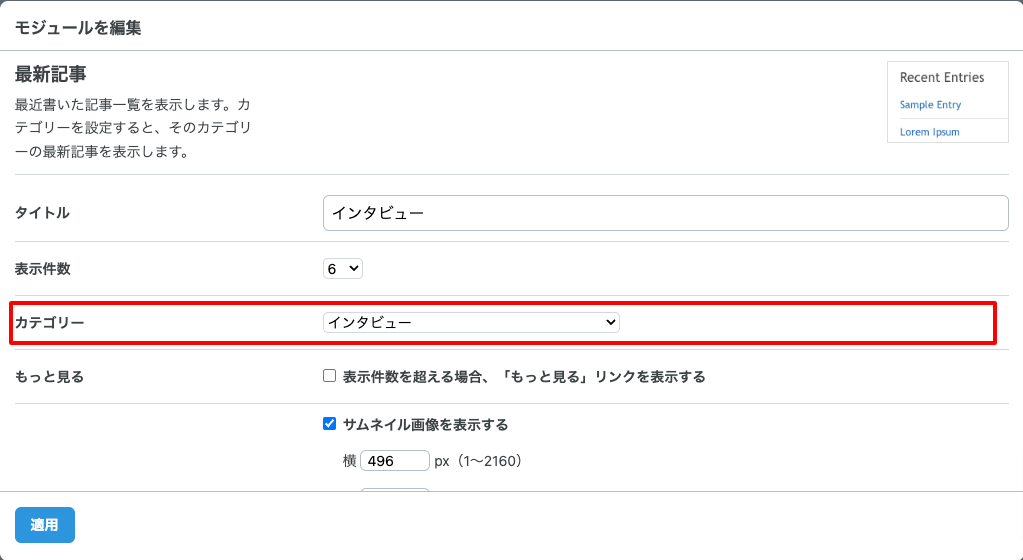Expand the カテゴリー dropdown showing インタビュー
The image size is (1023, 560).
pos(471,322)
